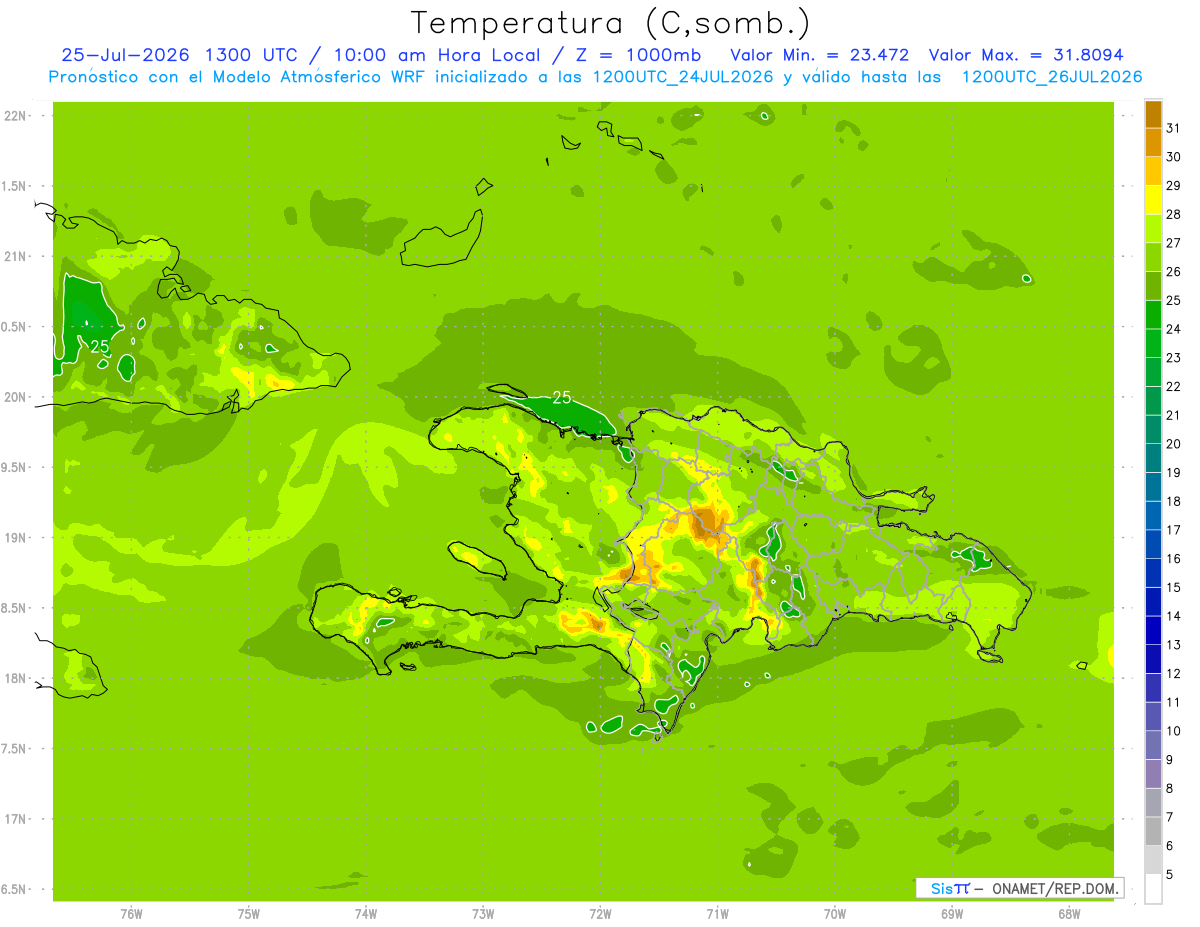Screen dimensions: 1200x927
Task: Click the '70W' longitude axis label
Action: pyautogui.click(x=835, y=914)
